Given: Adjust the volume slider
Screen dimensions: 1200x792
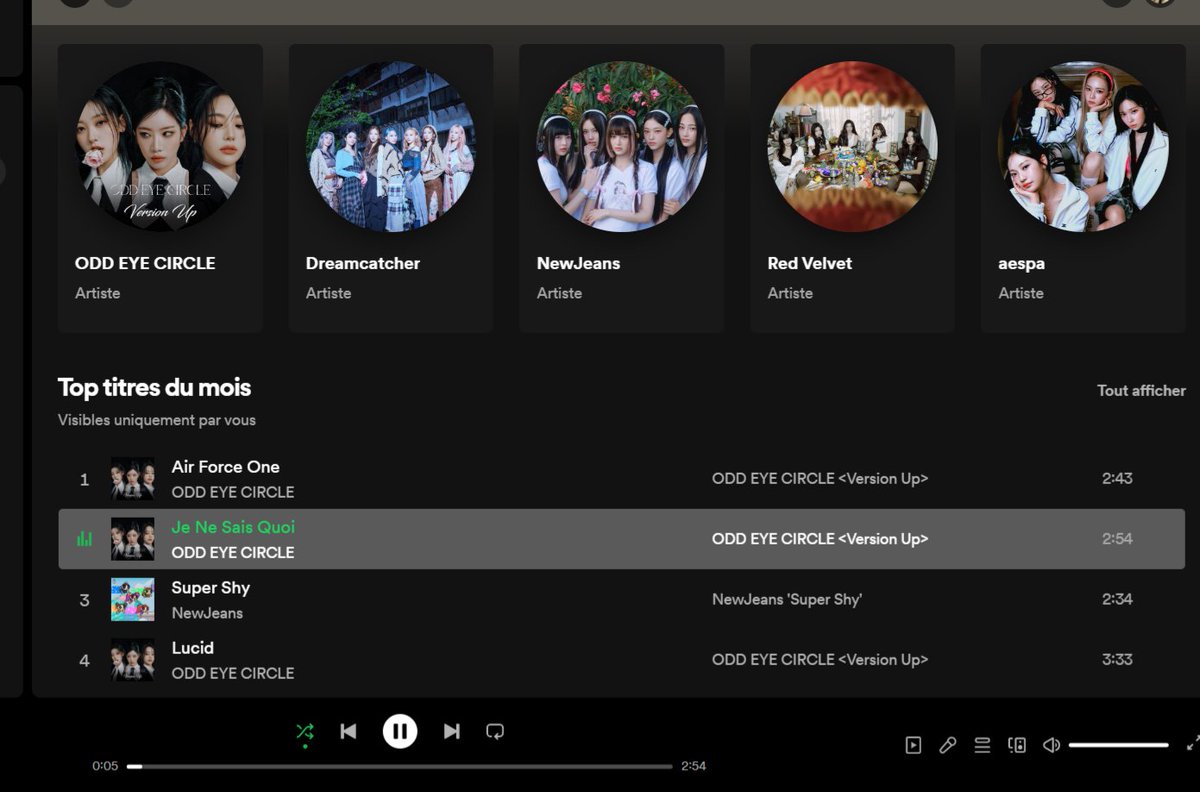Looking at the screenshot, I should tap(1118, 745).
